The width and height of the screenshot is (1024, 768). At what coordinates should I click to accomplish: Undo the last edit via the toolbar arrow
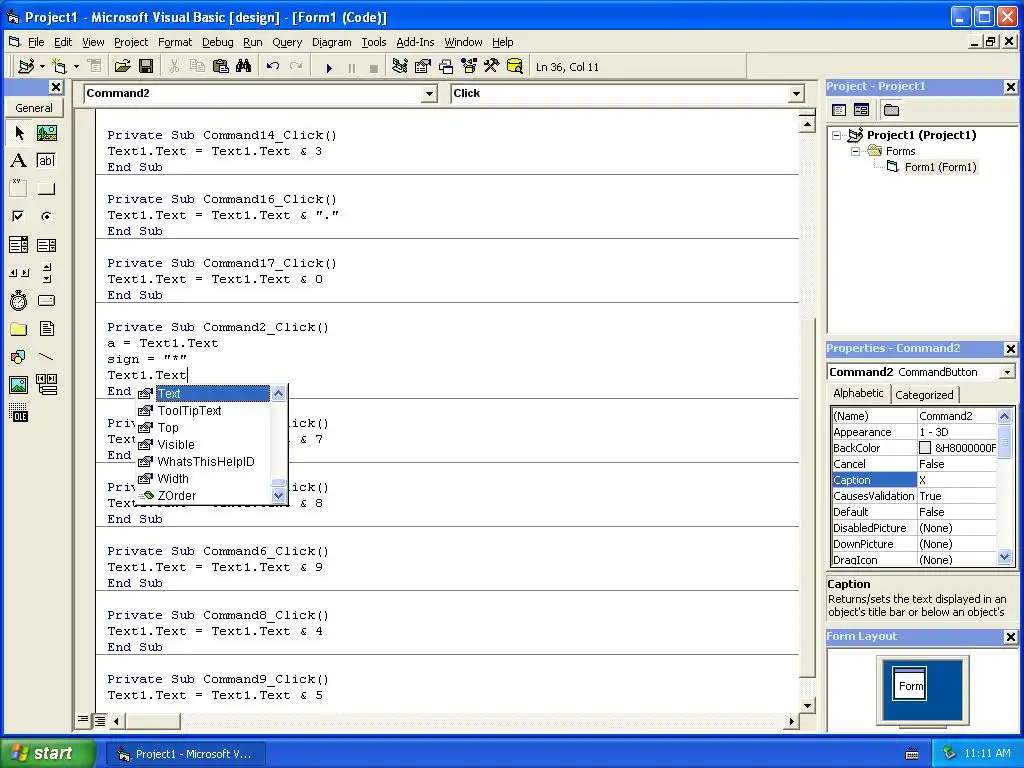(x=273, y=66)
